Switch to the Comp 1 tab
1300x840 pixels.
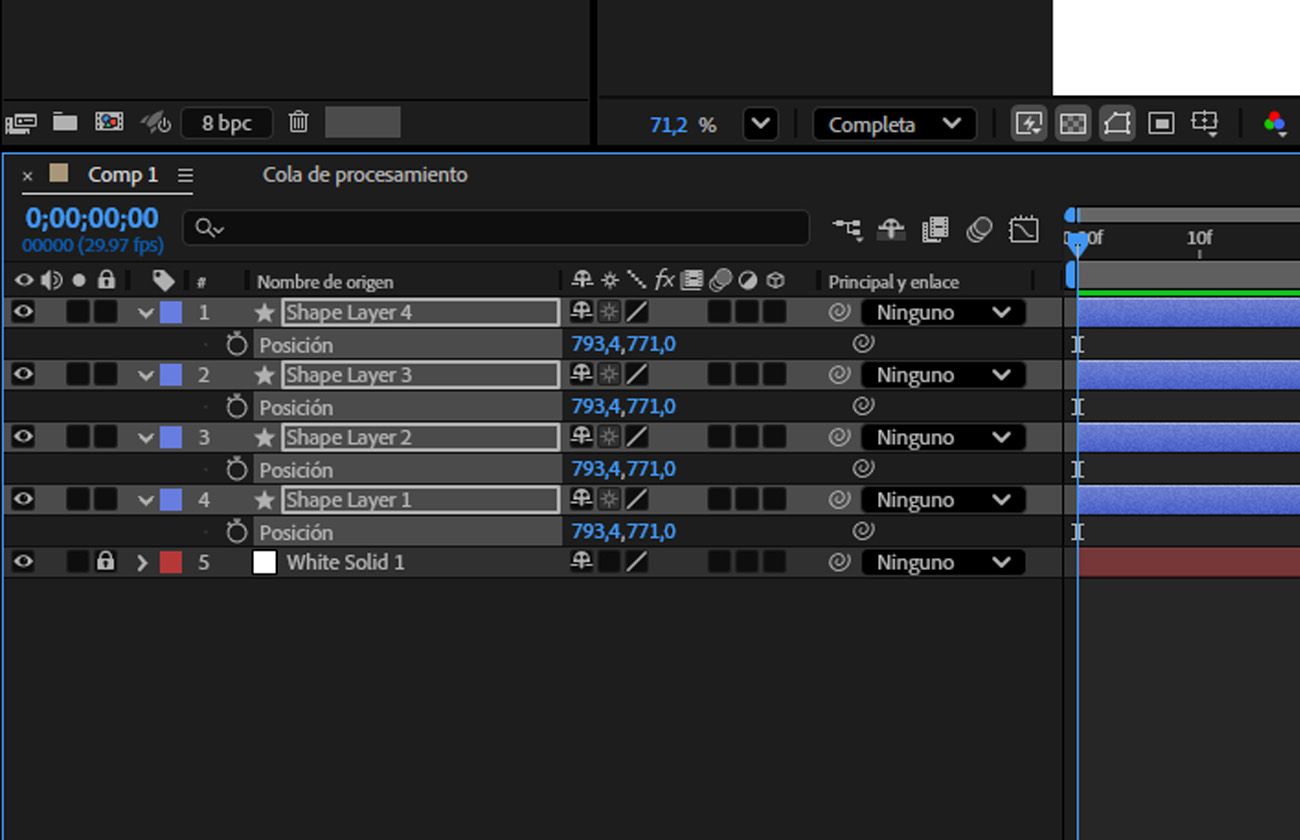pyautogui.click(x=123, y=175)
